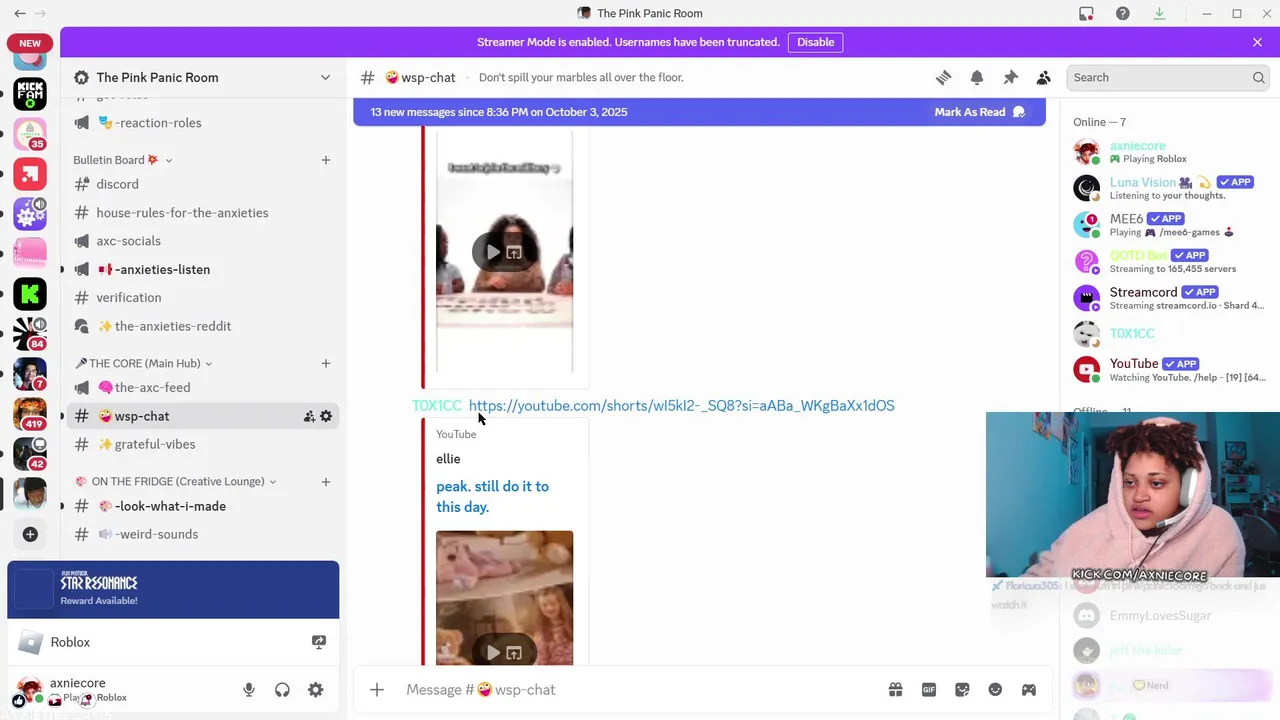Open MEE6 bot in member list
Screen dimensions: 1280x720
(x=1168, y=225)
